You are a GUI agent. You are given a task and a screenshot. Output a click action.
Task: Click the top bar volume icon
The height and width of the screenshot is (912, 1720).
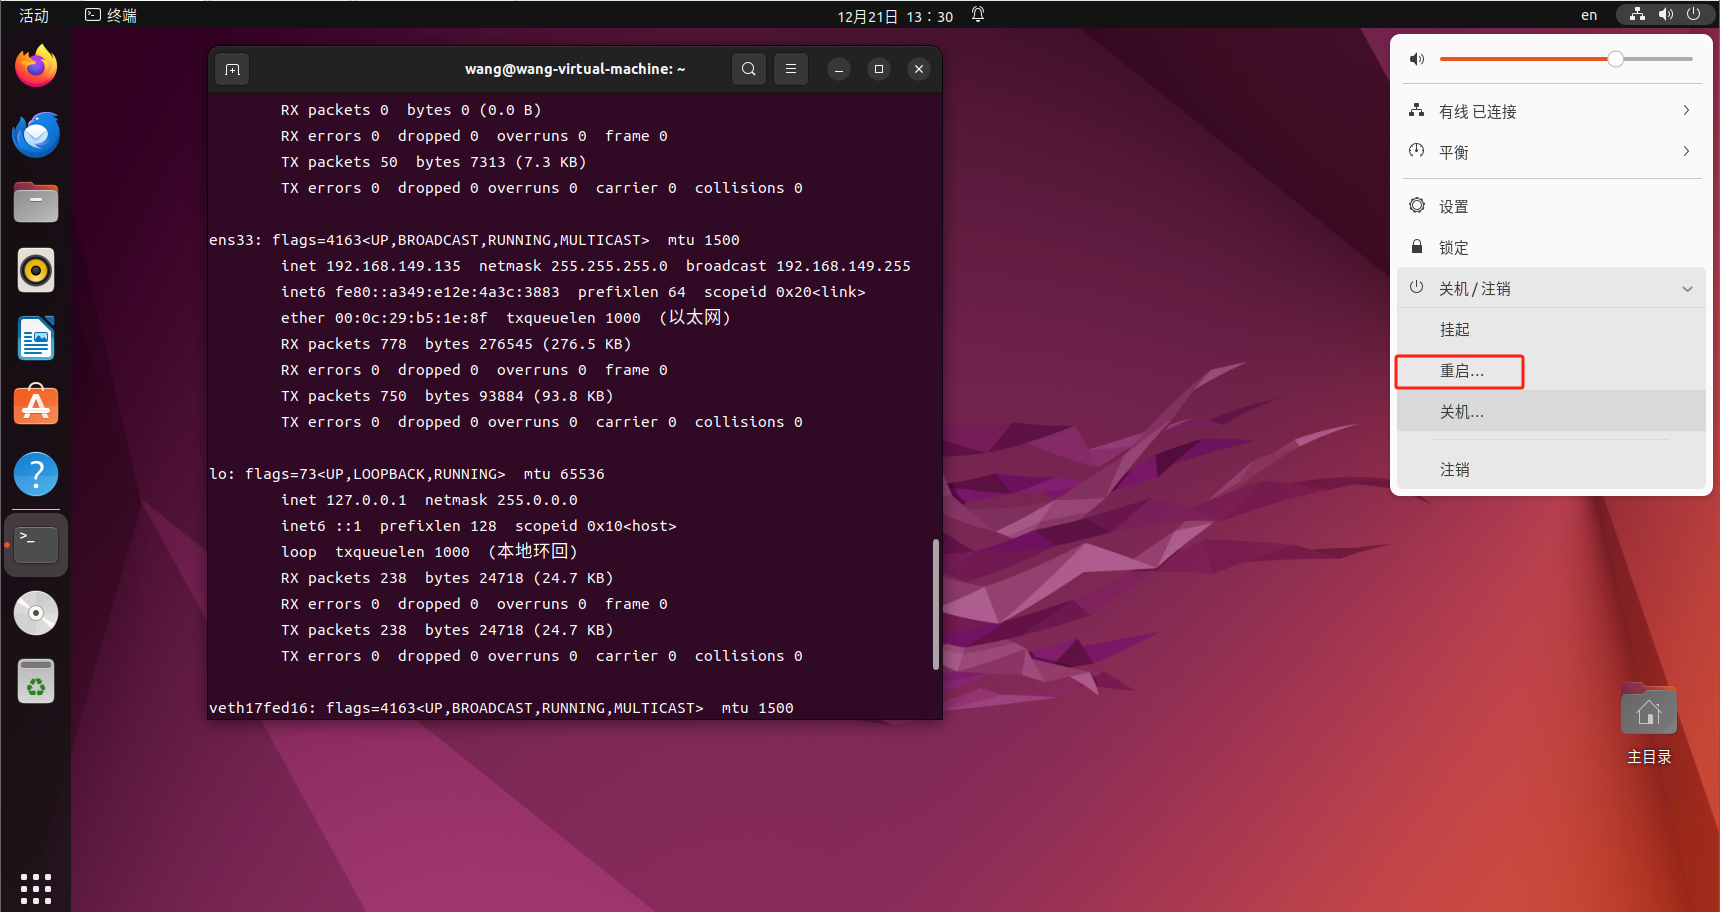1665,14
